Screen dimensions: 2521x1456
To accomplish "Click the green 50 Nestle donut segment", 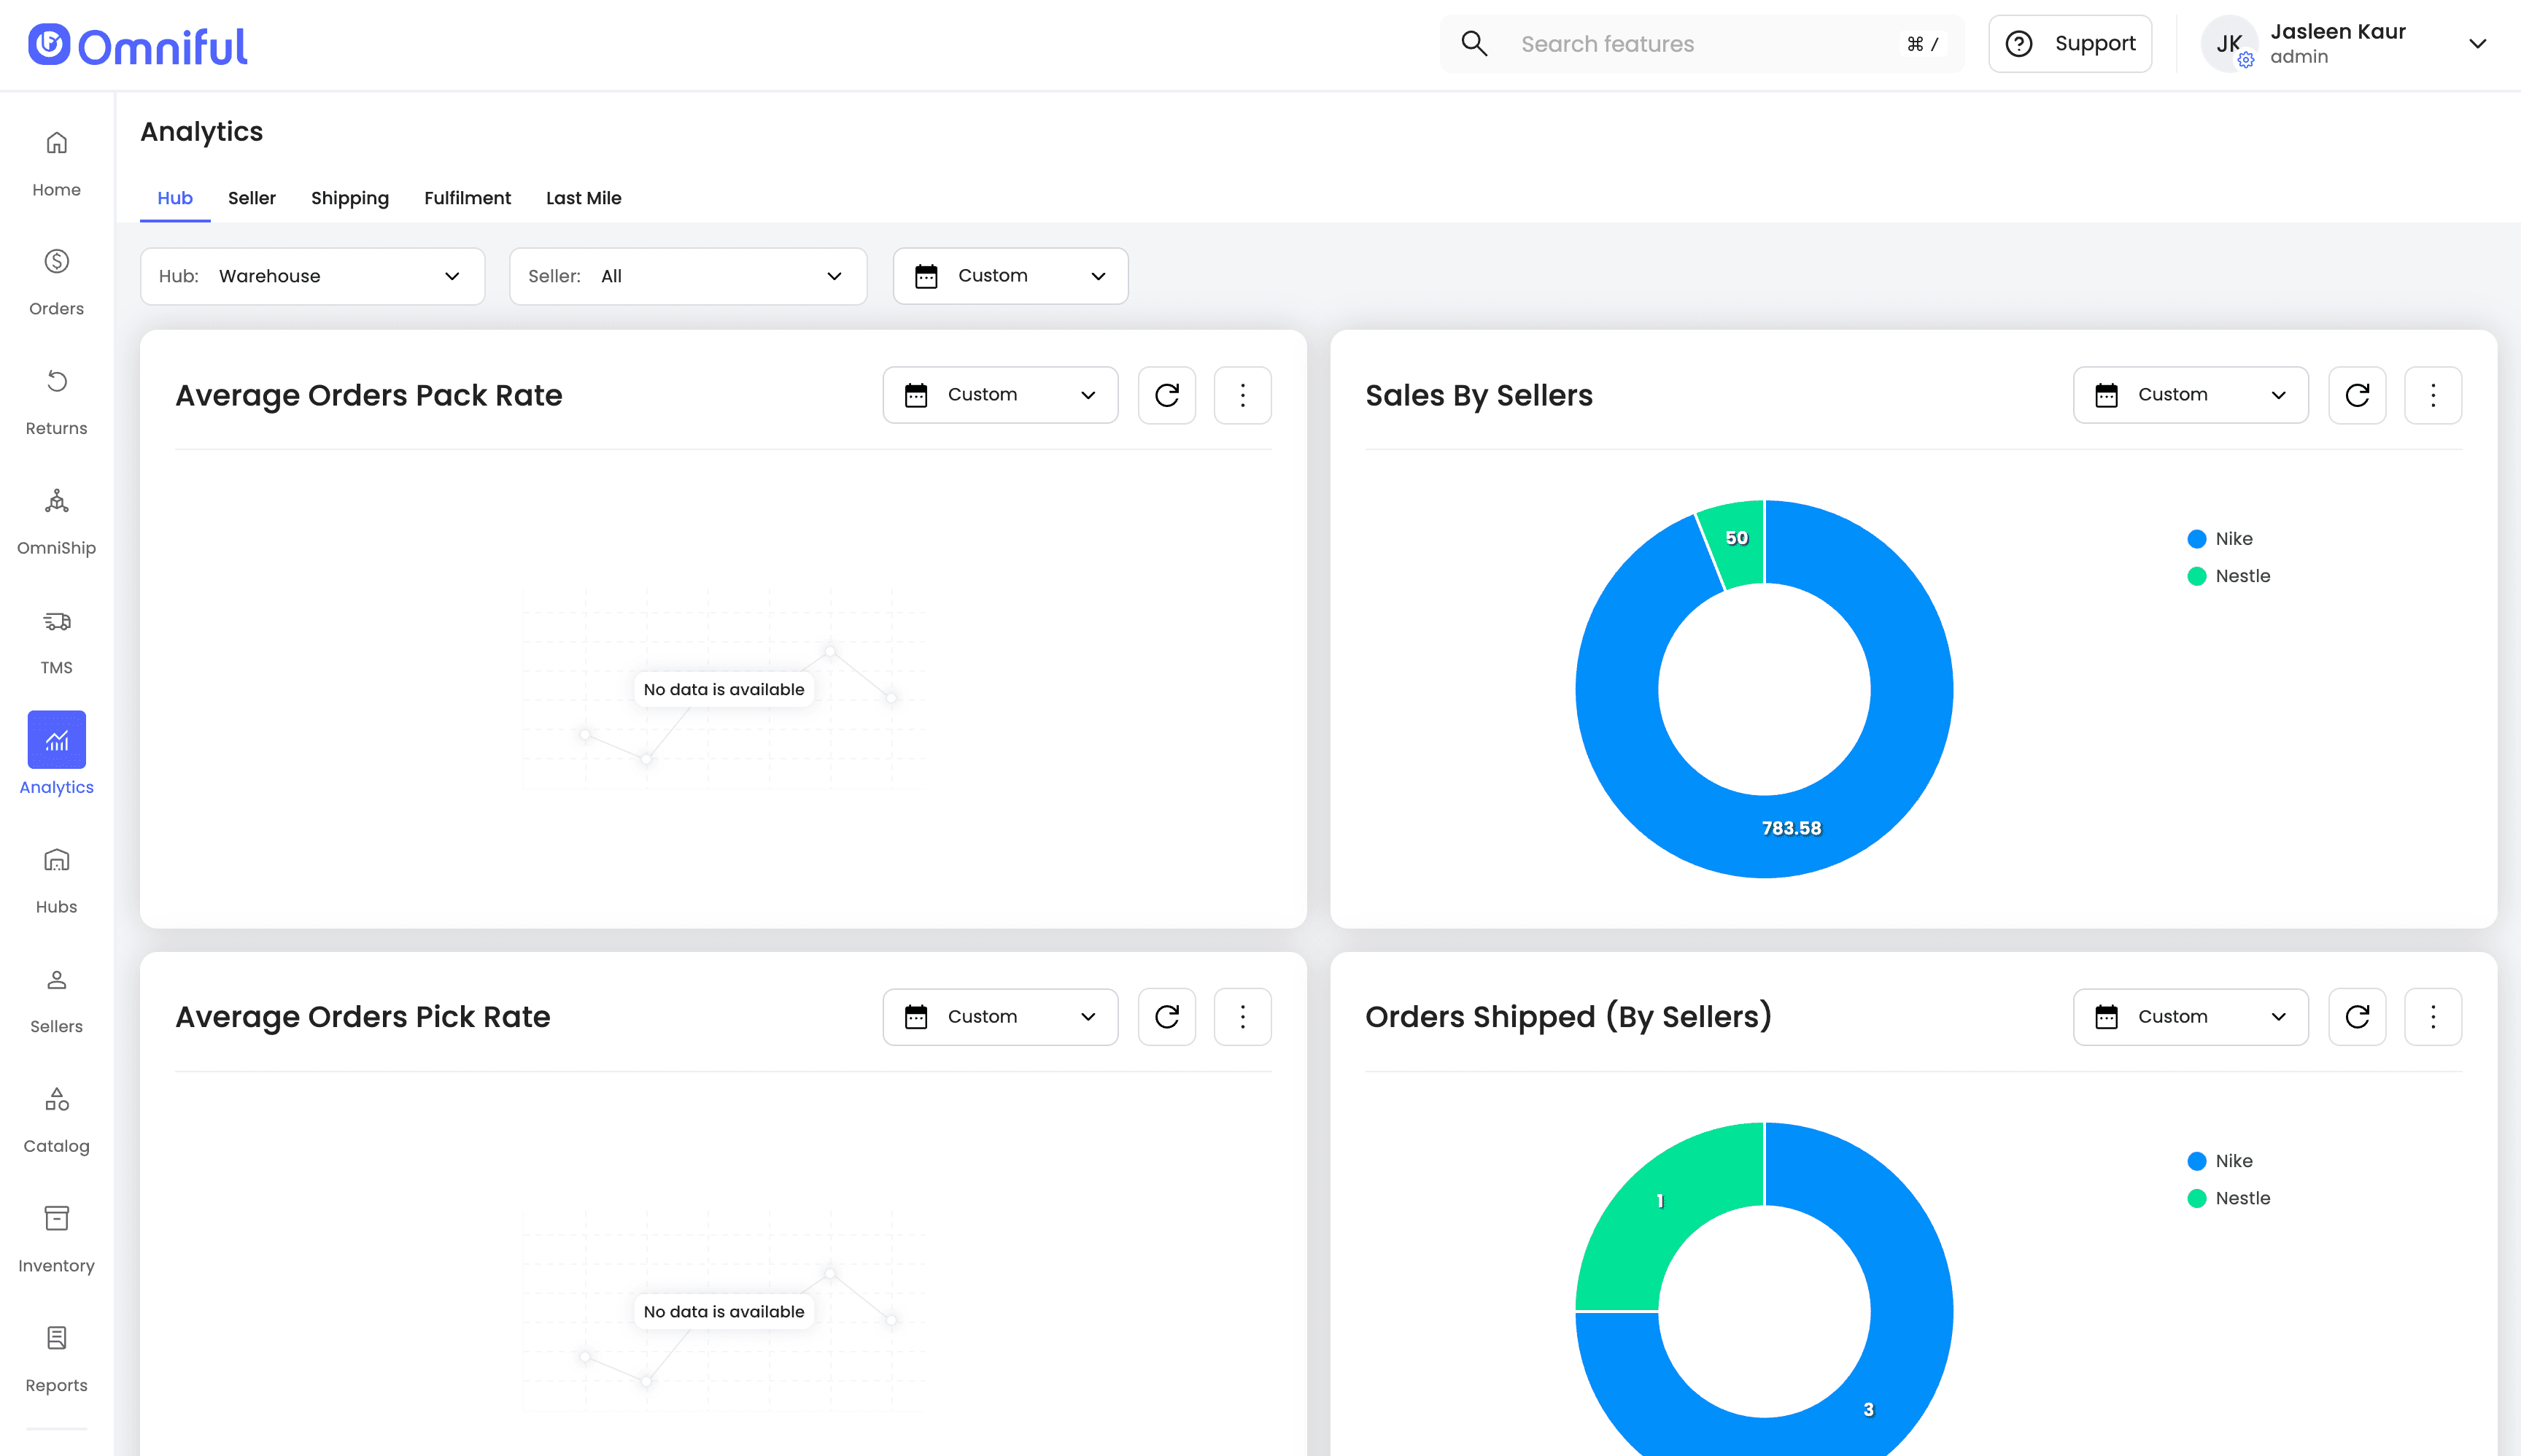I will (x=1736, y=540).
